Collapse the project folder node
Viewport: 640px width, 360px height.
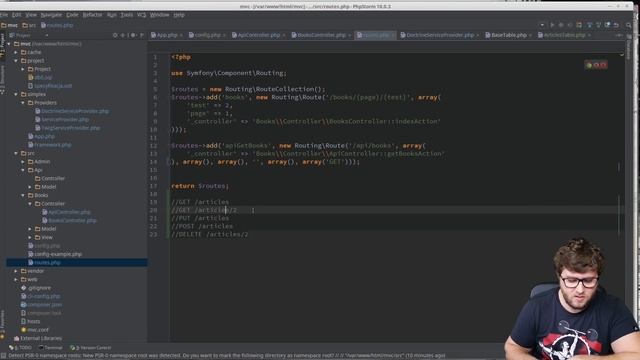(x=16, y=61)
